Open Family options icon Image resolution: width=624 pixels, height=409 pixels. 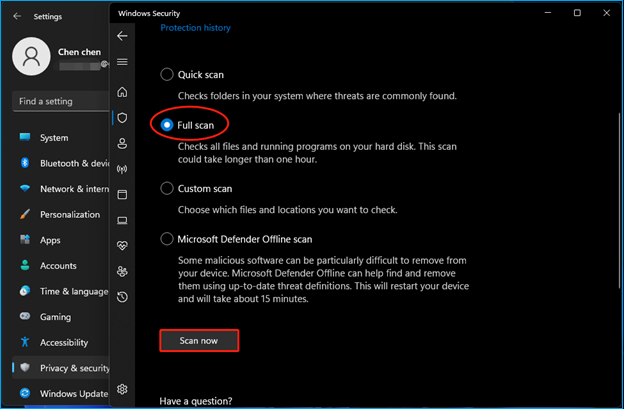click(x=122, y=271)
